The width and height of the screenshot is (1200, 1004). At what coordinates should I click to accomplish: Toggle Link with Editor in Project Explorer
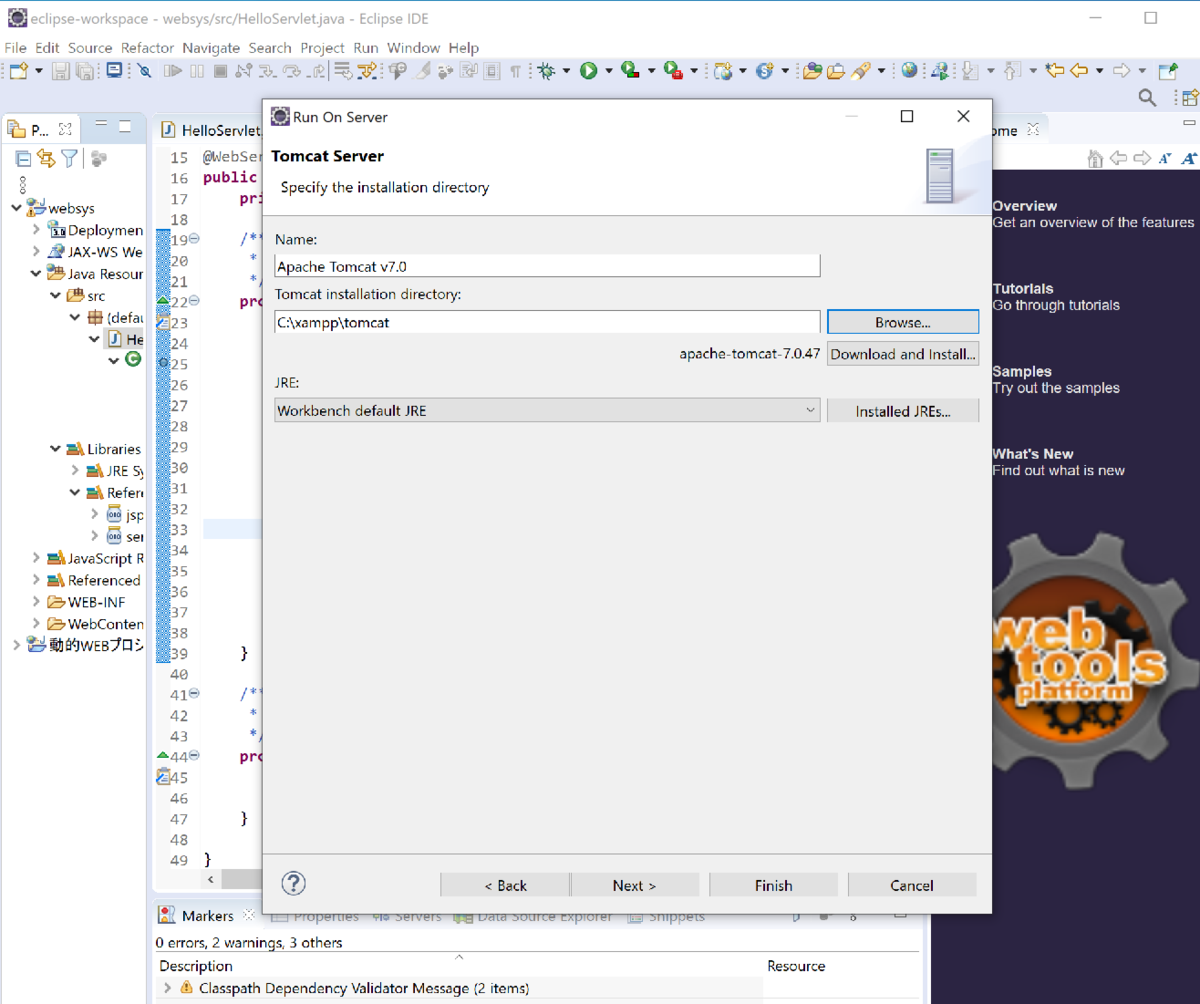pos(46,158)
